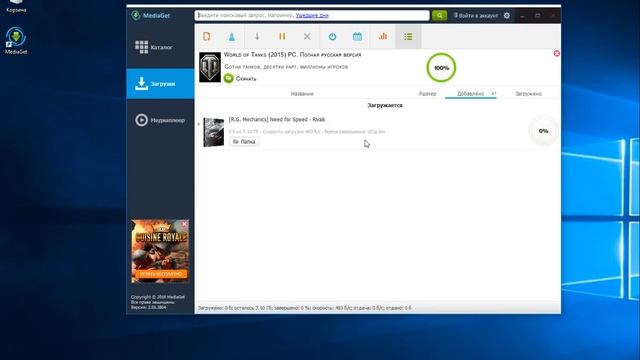This screenshot has width=640, height=360.
Task: Open the scheduler calendar icon
Action: (x=357, y=36)
